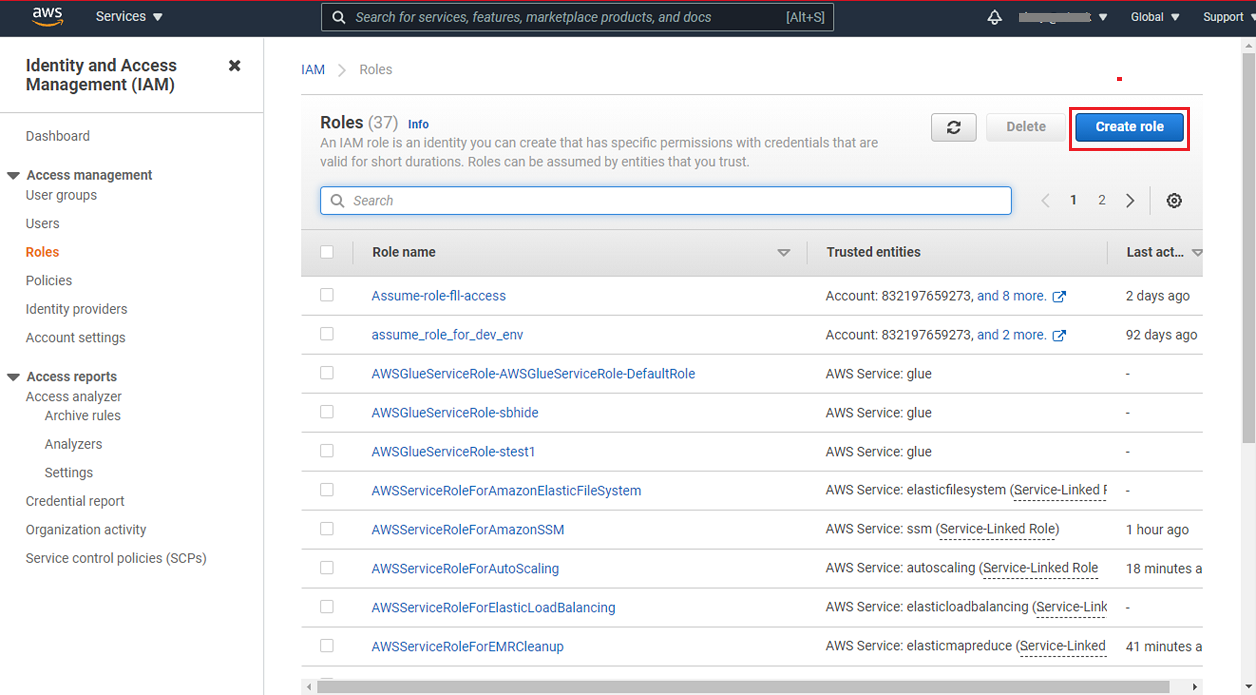Go to next page of roles
Viewport: 1256px width, 695px height.
tap(1130, 201)
